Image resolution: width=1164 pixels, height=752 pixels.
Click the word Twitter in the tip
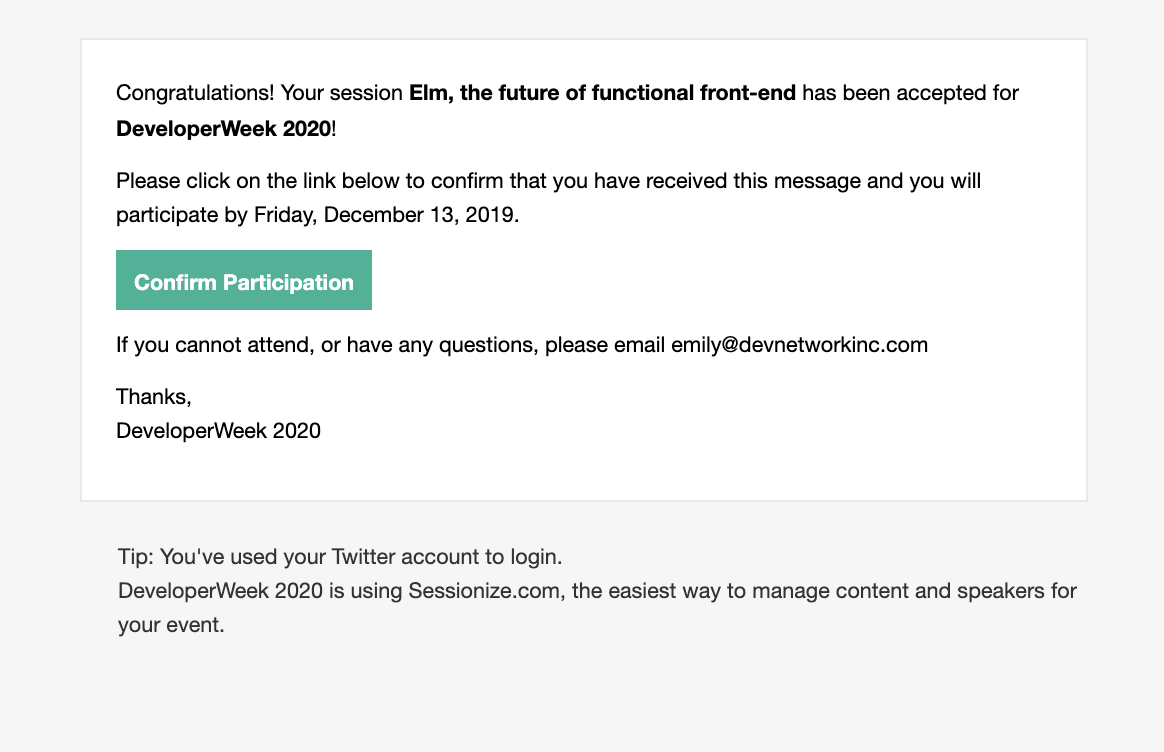click(x=364, y=557)
